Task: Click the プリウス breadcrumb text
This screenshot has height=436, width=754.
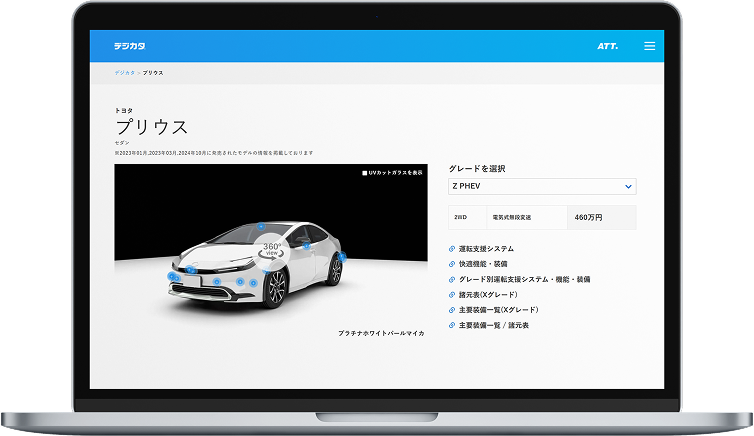Action: 153,73
